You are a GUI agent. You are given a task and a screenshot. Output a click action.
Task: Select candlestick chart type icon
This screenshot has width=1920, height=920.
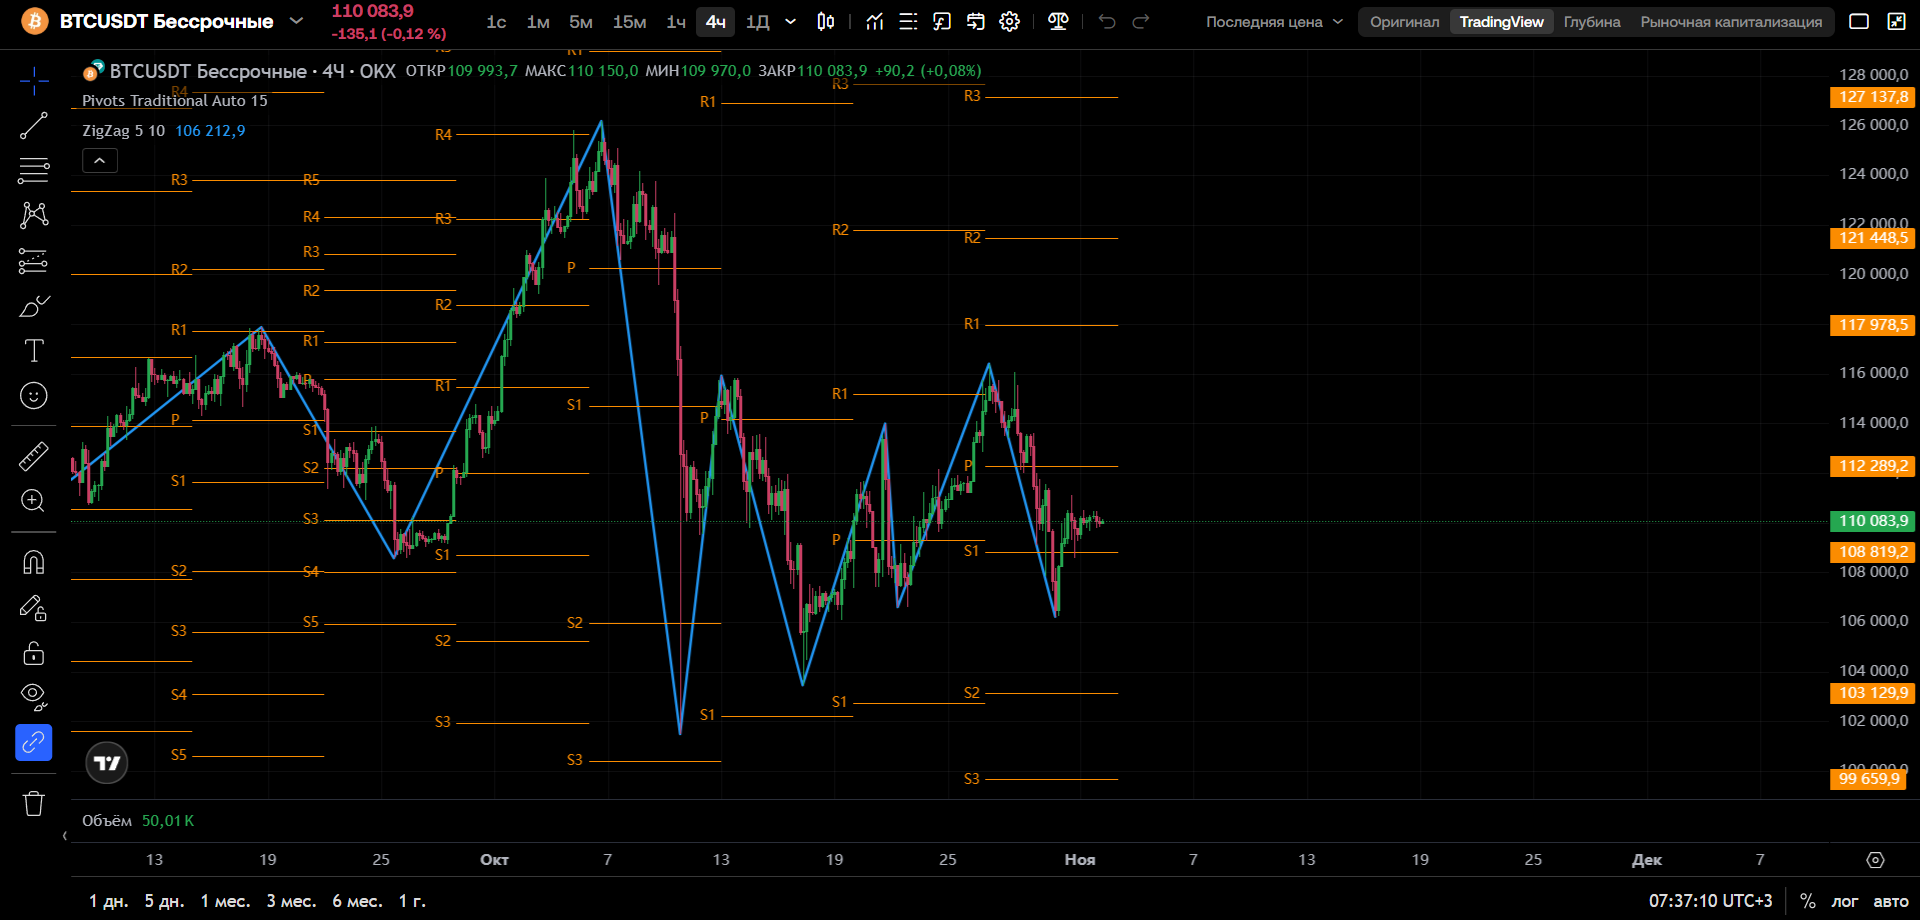(826, 21)
